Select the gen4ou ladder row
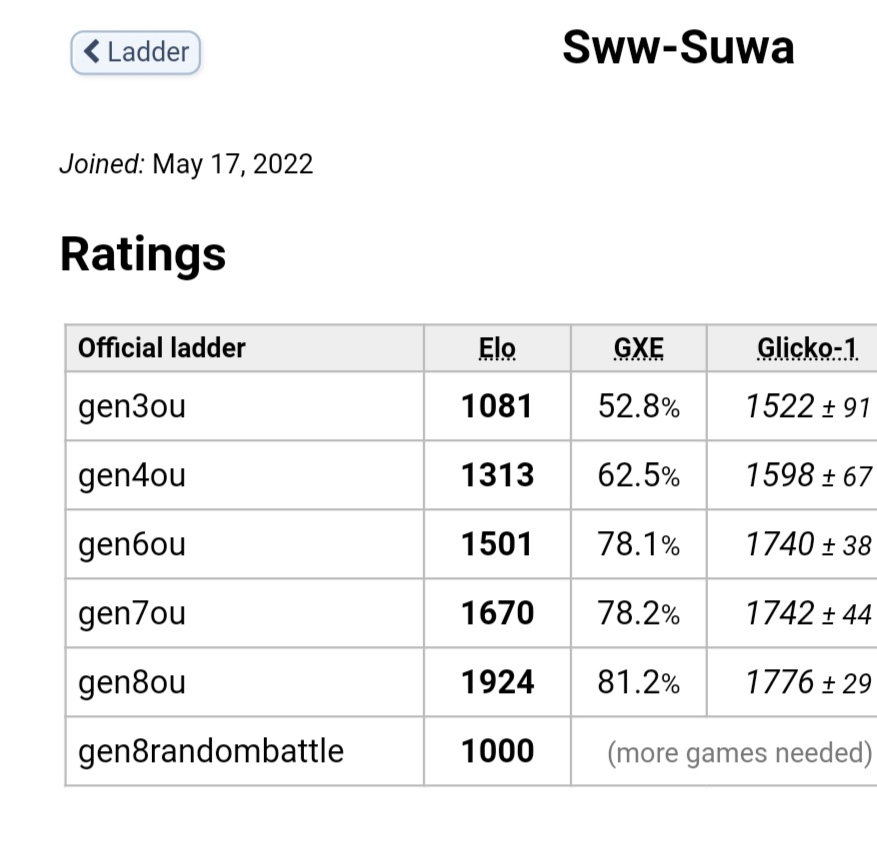Image resolution: width=877 pixels, height=863 pixels. (x=132, y=475)
